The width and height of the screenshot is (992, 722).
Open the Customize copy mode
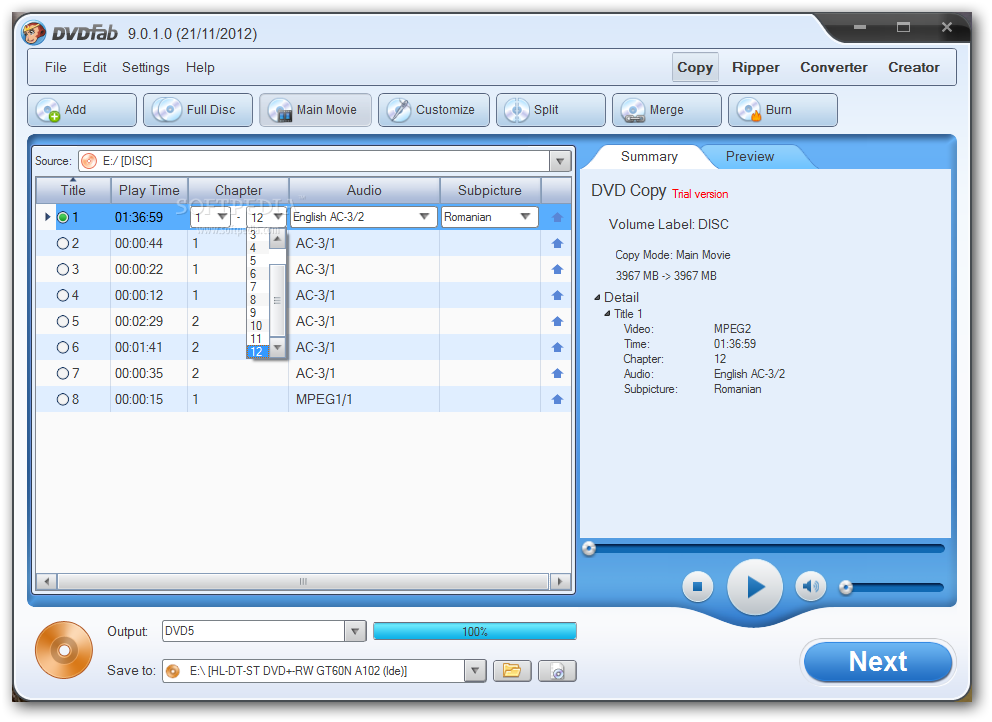click(433, 110)
